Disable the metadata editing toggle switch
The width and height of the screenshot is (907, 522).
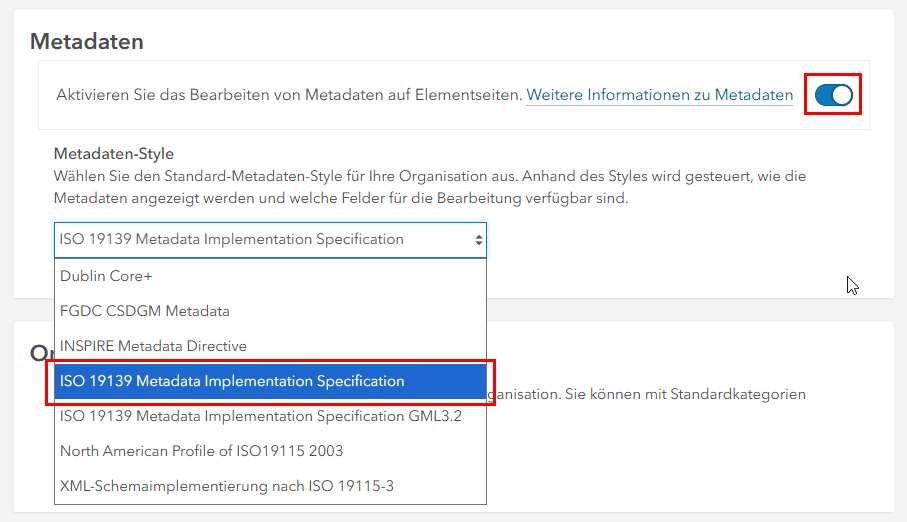point(832,95)
